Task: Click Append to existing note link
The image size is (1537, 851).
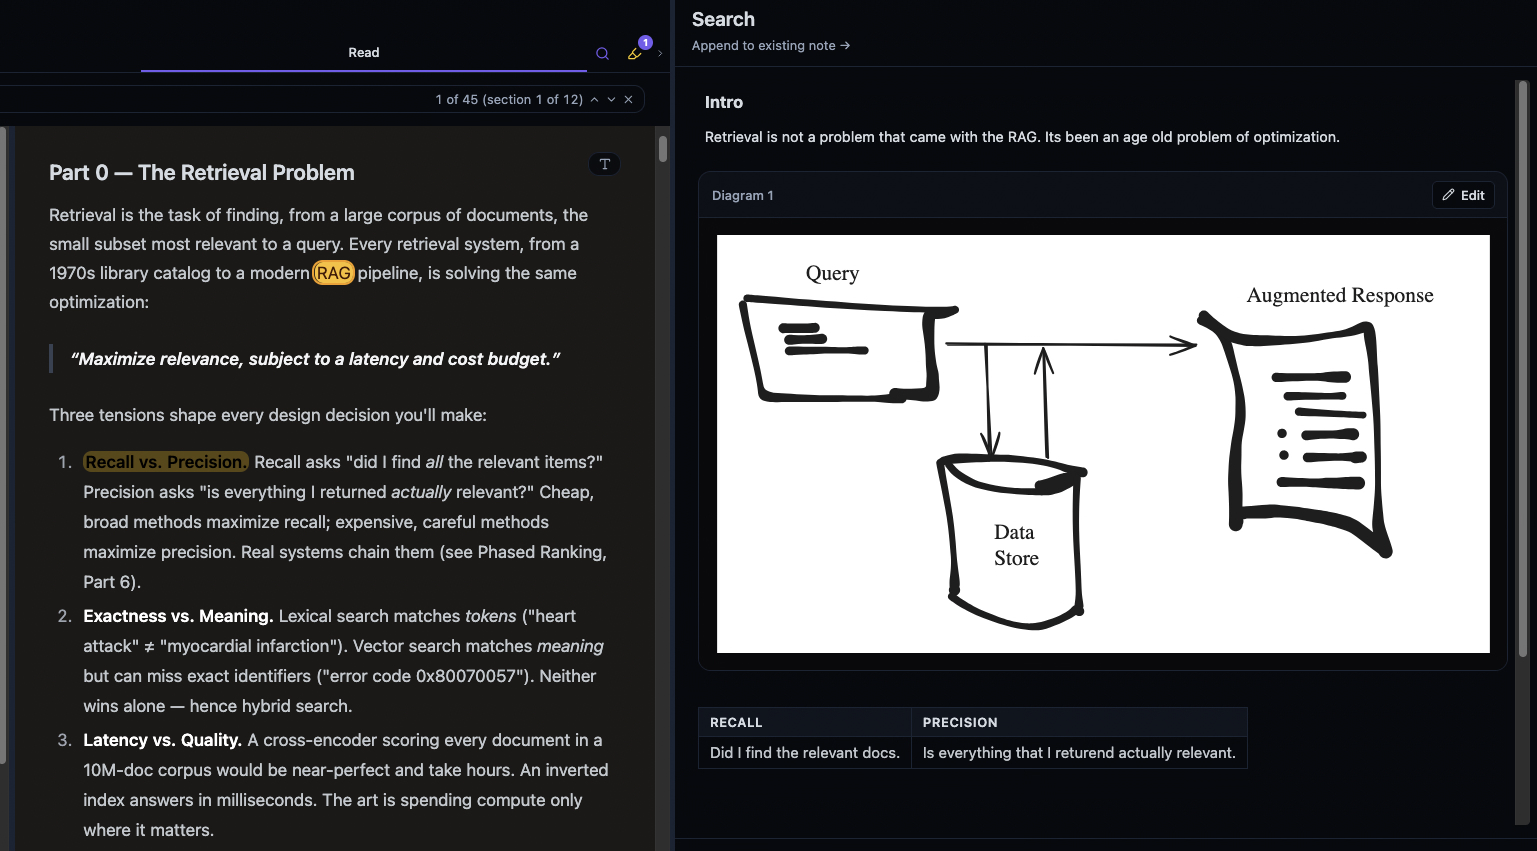Action: (770, 46)
